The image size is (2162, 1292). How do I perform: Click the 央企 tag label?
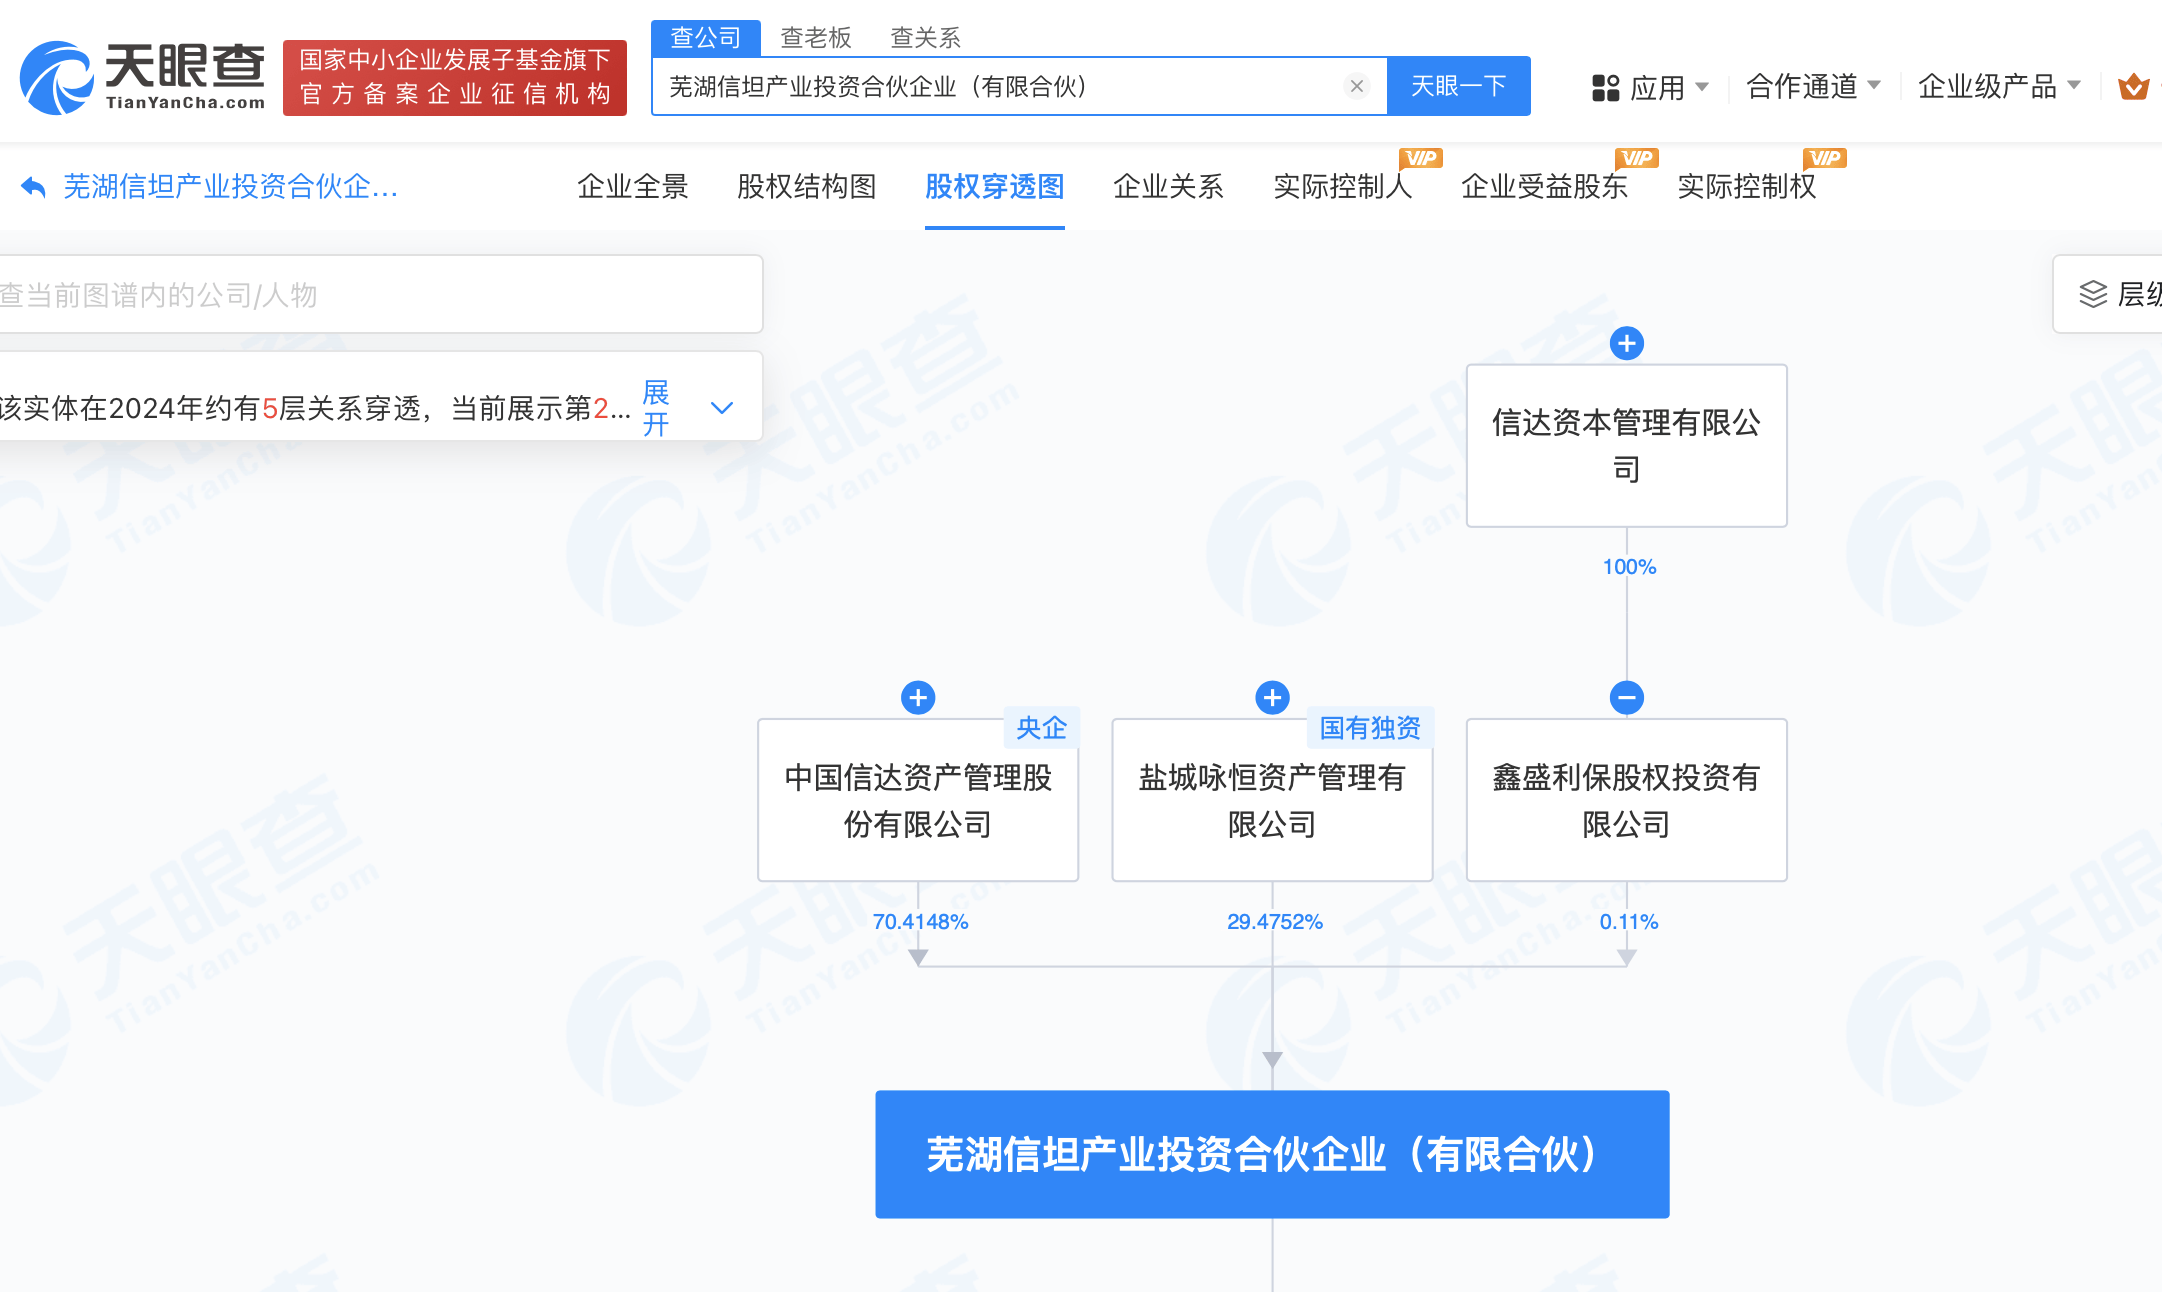1041,728
